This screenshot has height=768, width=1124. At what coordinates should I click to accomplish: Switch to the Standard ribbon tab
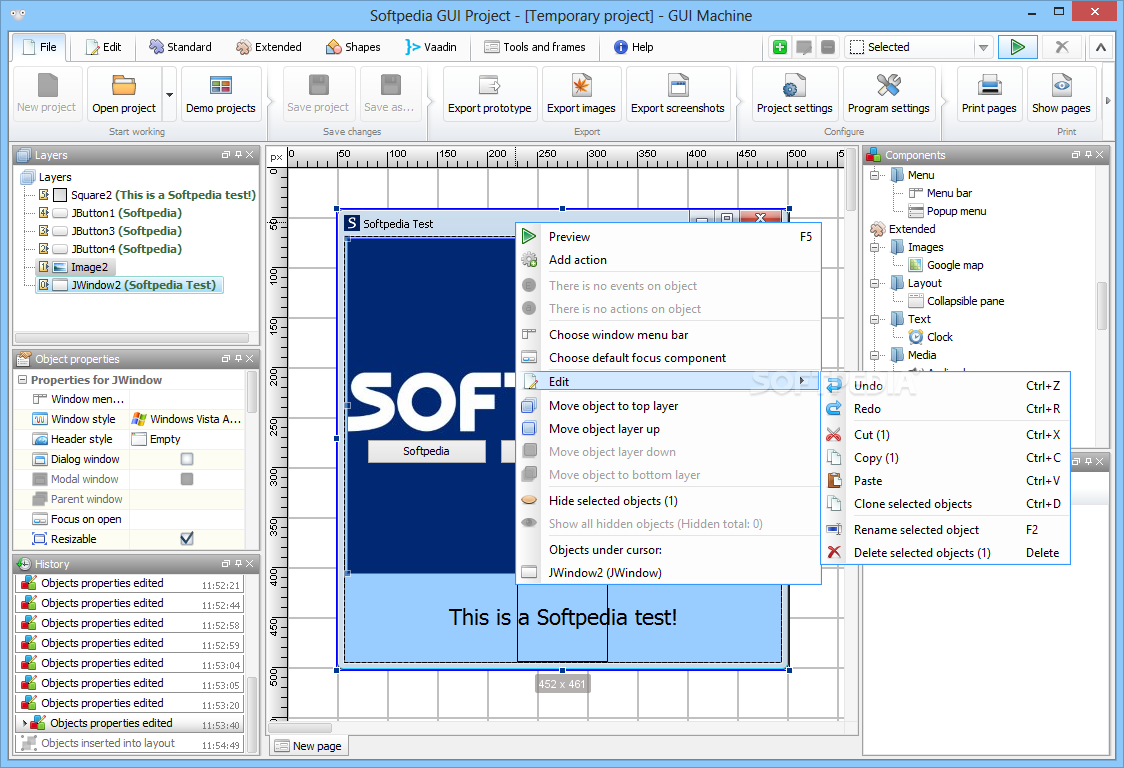point(181,47)
